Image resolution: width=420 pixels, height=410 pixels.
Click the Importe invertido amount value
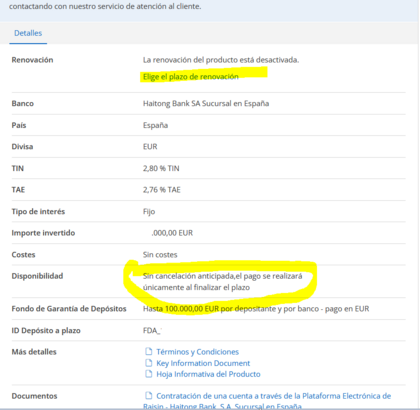172,233
